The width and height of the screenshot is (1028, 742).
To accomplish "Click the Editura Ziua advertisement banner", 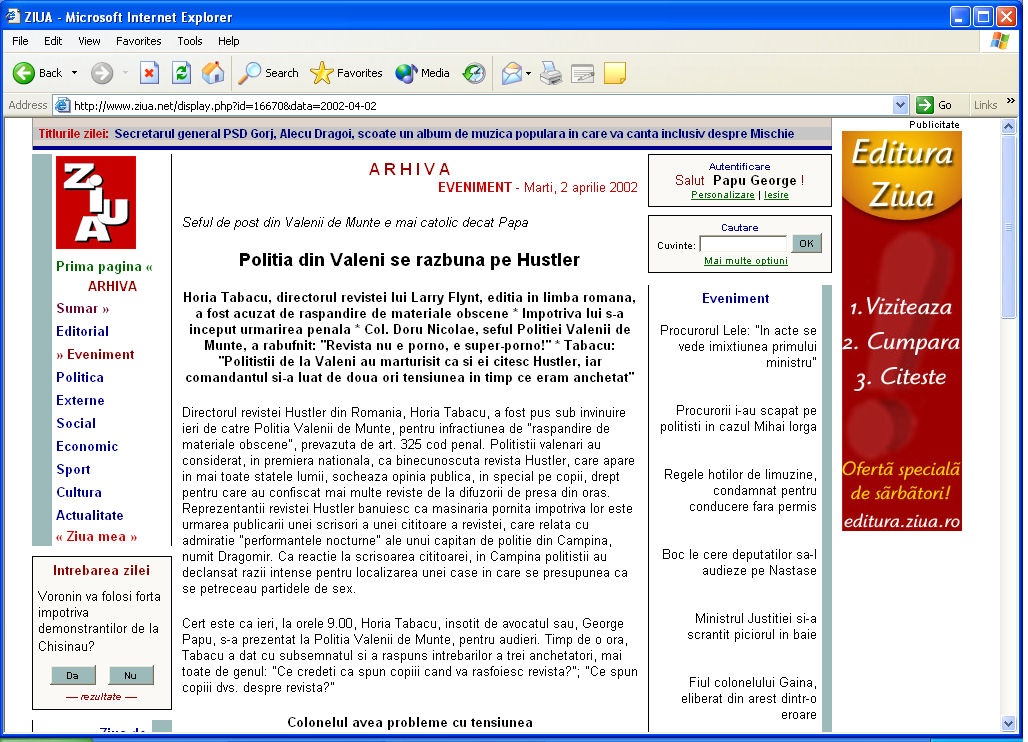I will [901, 331].
